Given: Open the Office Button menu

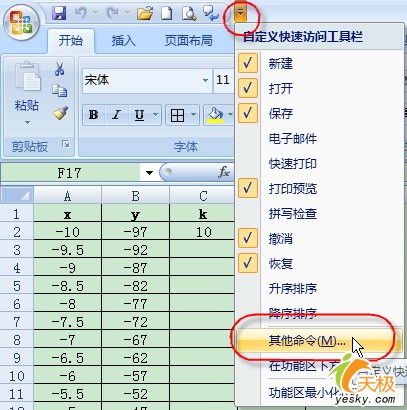Looking at the screenshot, I should pyautogui.click(x=21, y=23).
